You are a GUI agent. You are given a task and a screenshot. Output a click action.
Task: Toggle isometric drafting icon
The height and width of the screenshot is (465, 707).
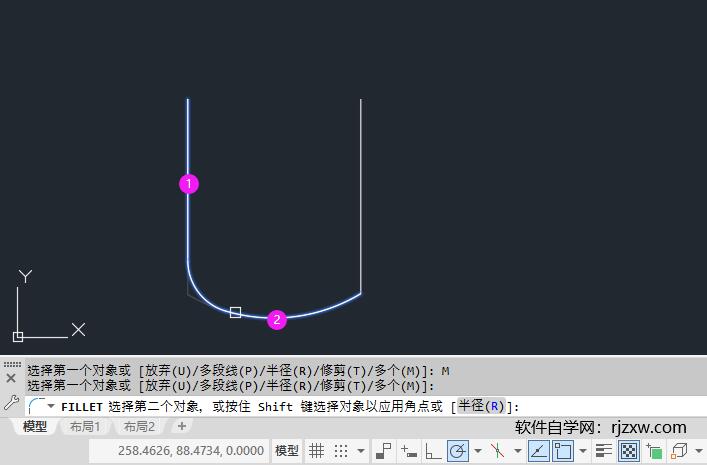498,451
